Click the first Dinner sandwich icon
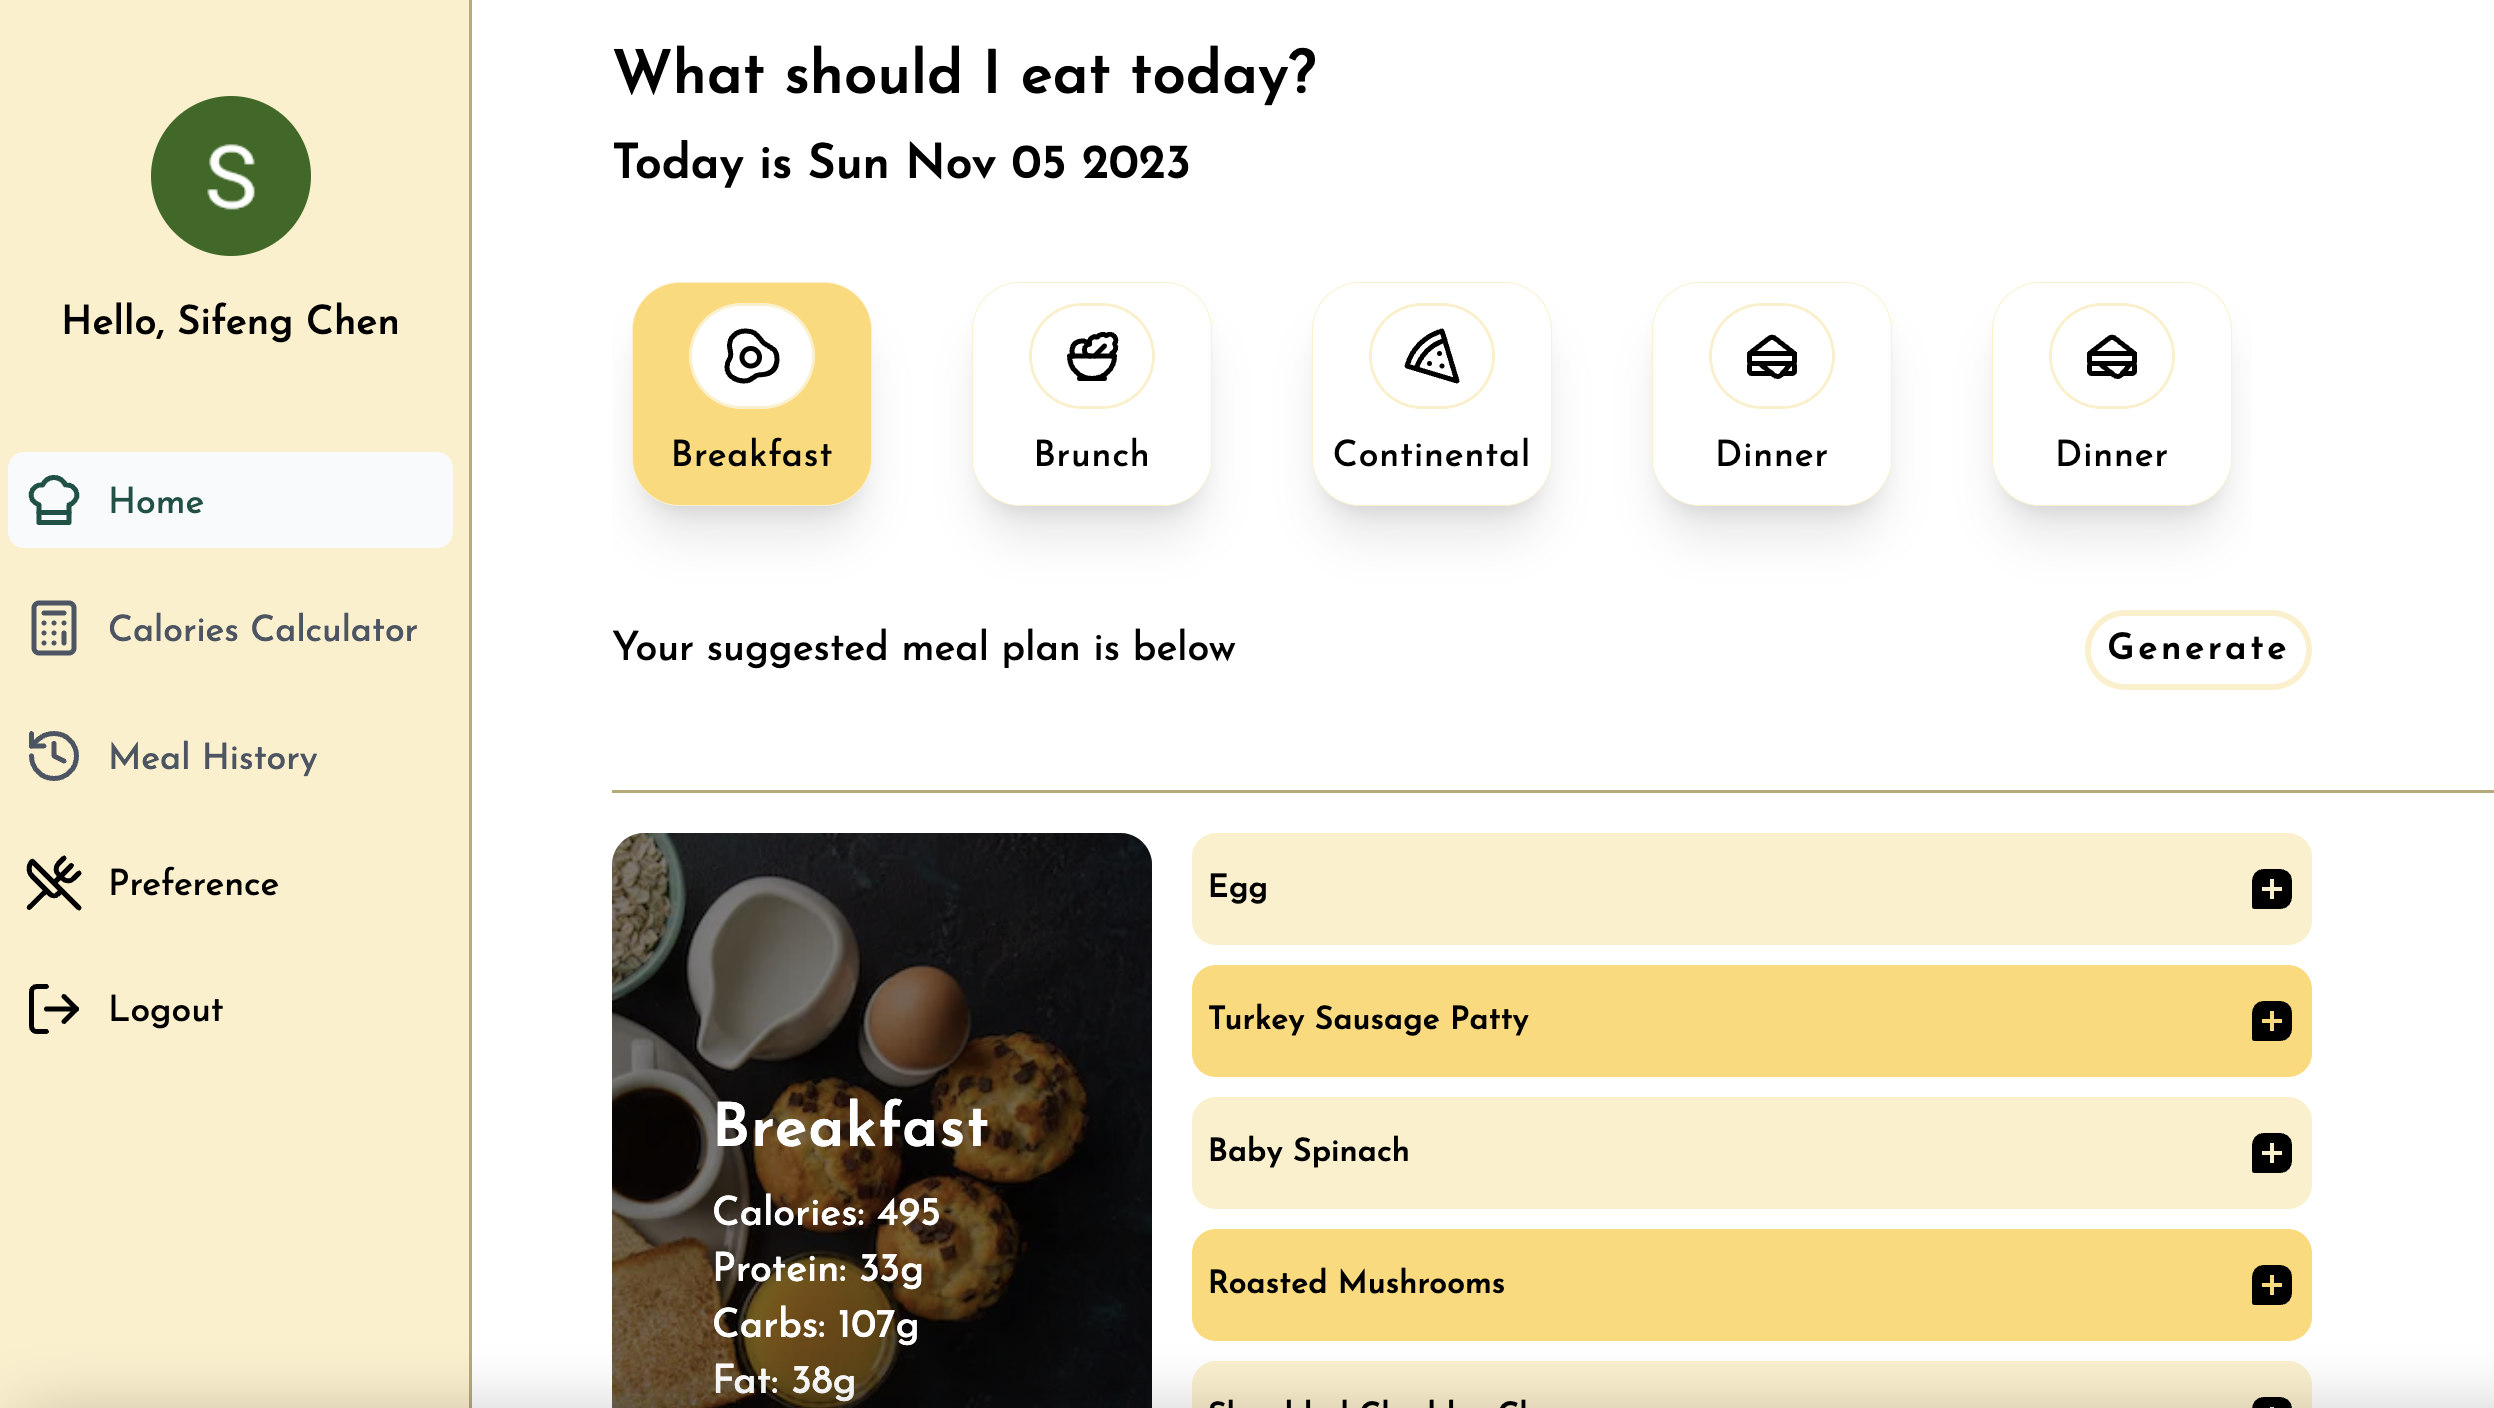This screenshot has height=1408, width=2494. 1771,357
